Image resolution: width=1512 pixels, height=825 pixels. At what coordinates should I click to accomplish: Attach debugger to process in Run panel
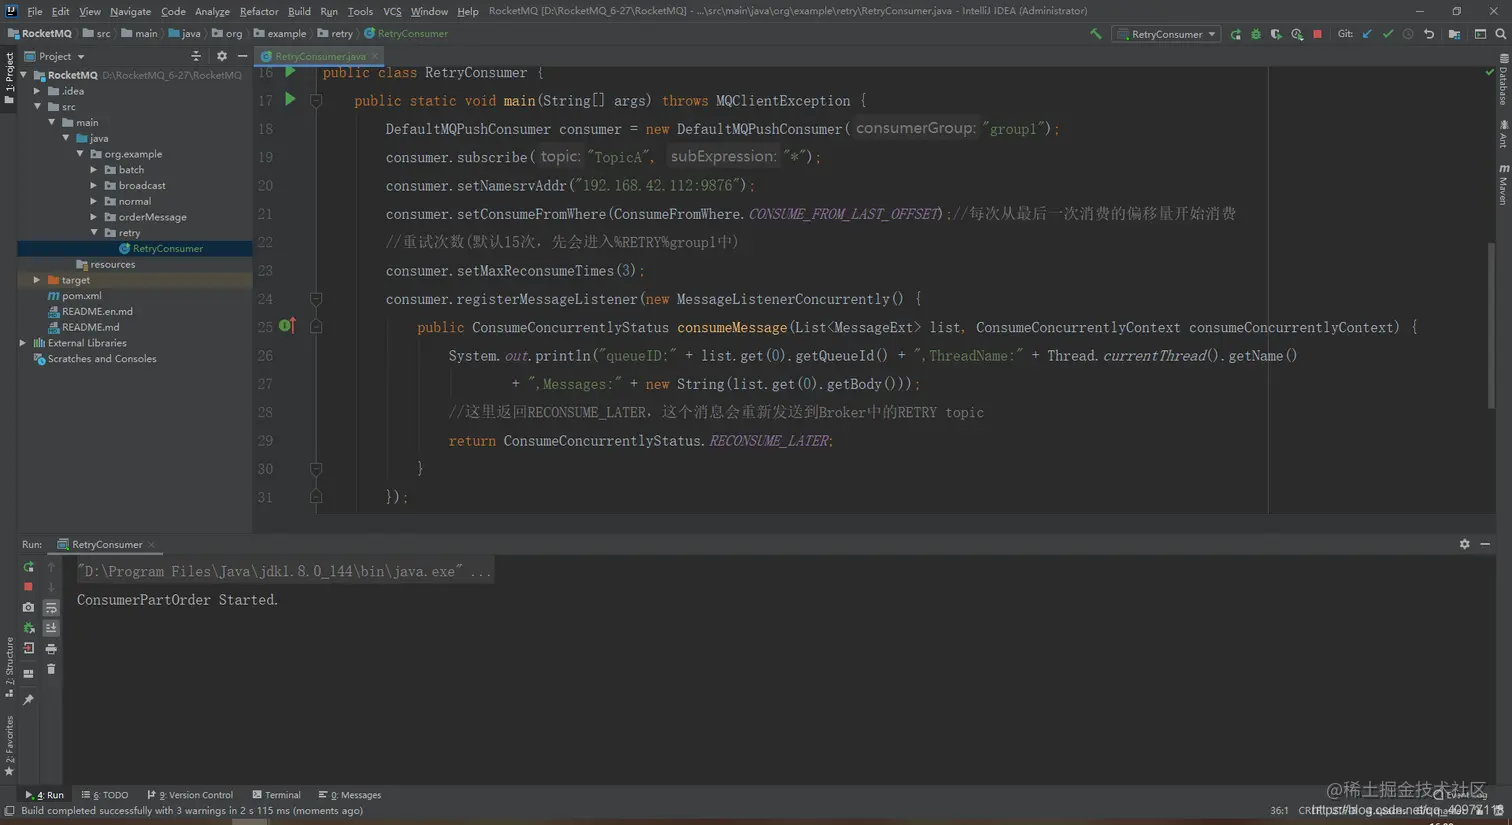(x=28, y=628)
